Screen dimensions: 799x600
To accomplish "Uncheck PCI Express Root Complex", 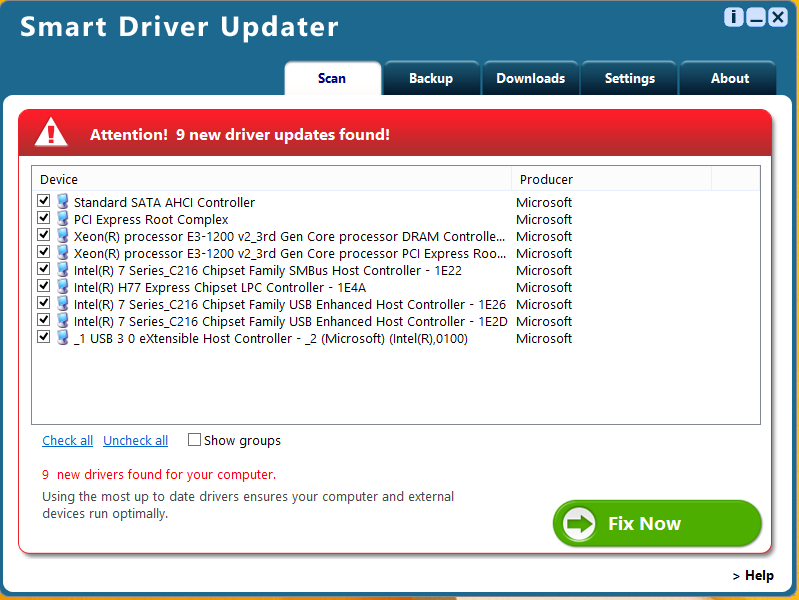I will [43, 218].
